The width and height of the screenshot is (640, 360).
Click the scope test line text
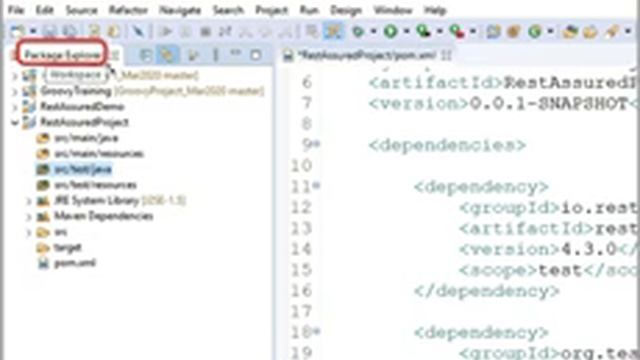pos(549,270)
